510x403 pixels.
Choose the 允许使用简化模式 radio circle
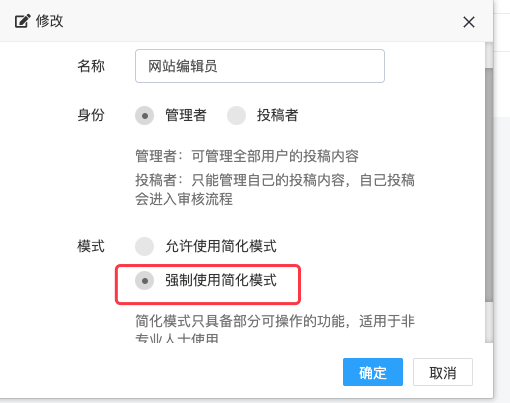click(x=144, y=247)
